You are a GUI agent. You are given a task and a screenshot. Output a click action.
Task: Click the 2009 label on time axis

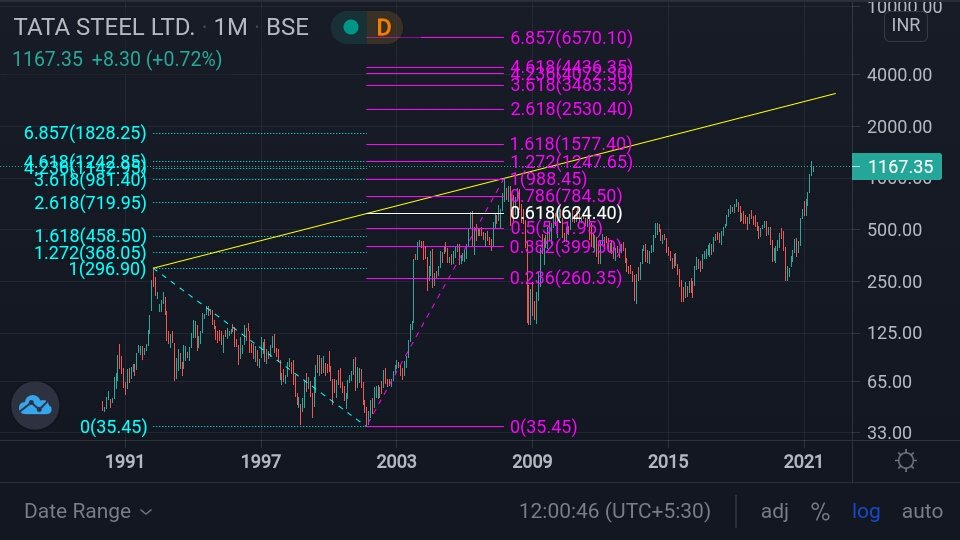click(531, 461)
